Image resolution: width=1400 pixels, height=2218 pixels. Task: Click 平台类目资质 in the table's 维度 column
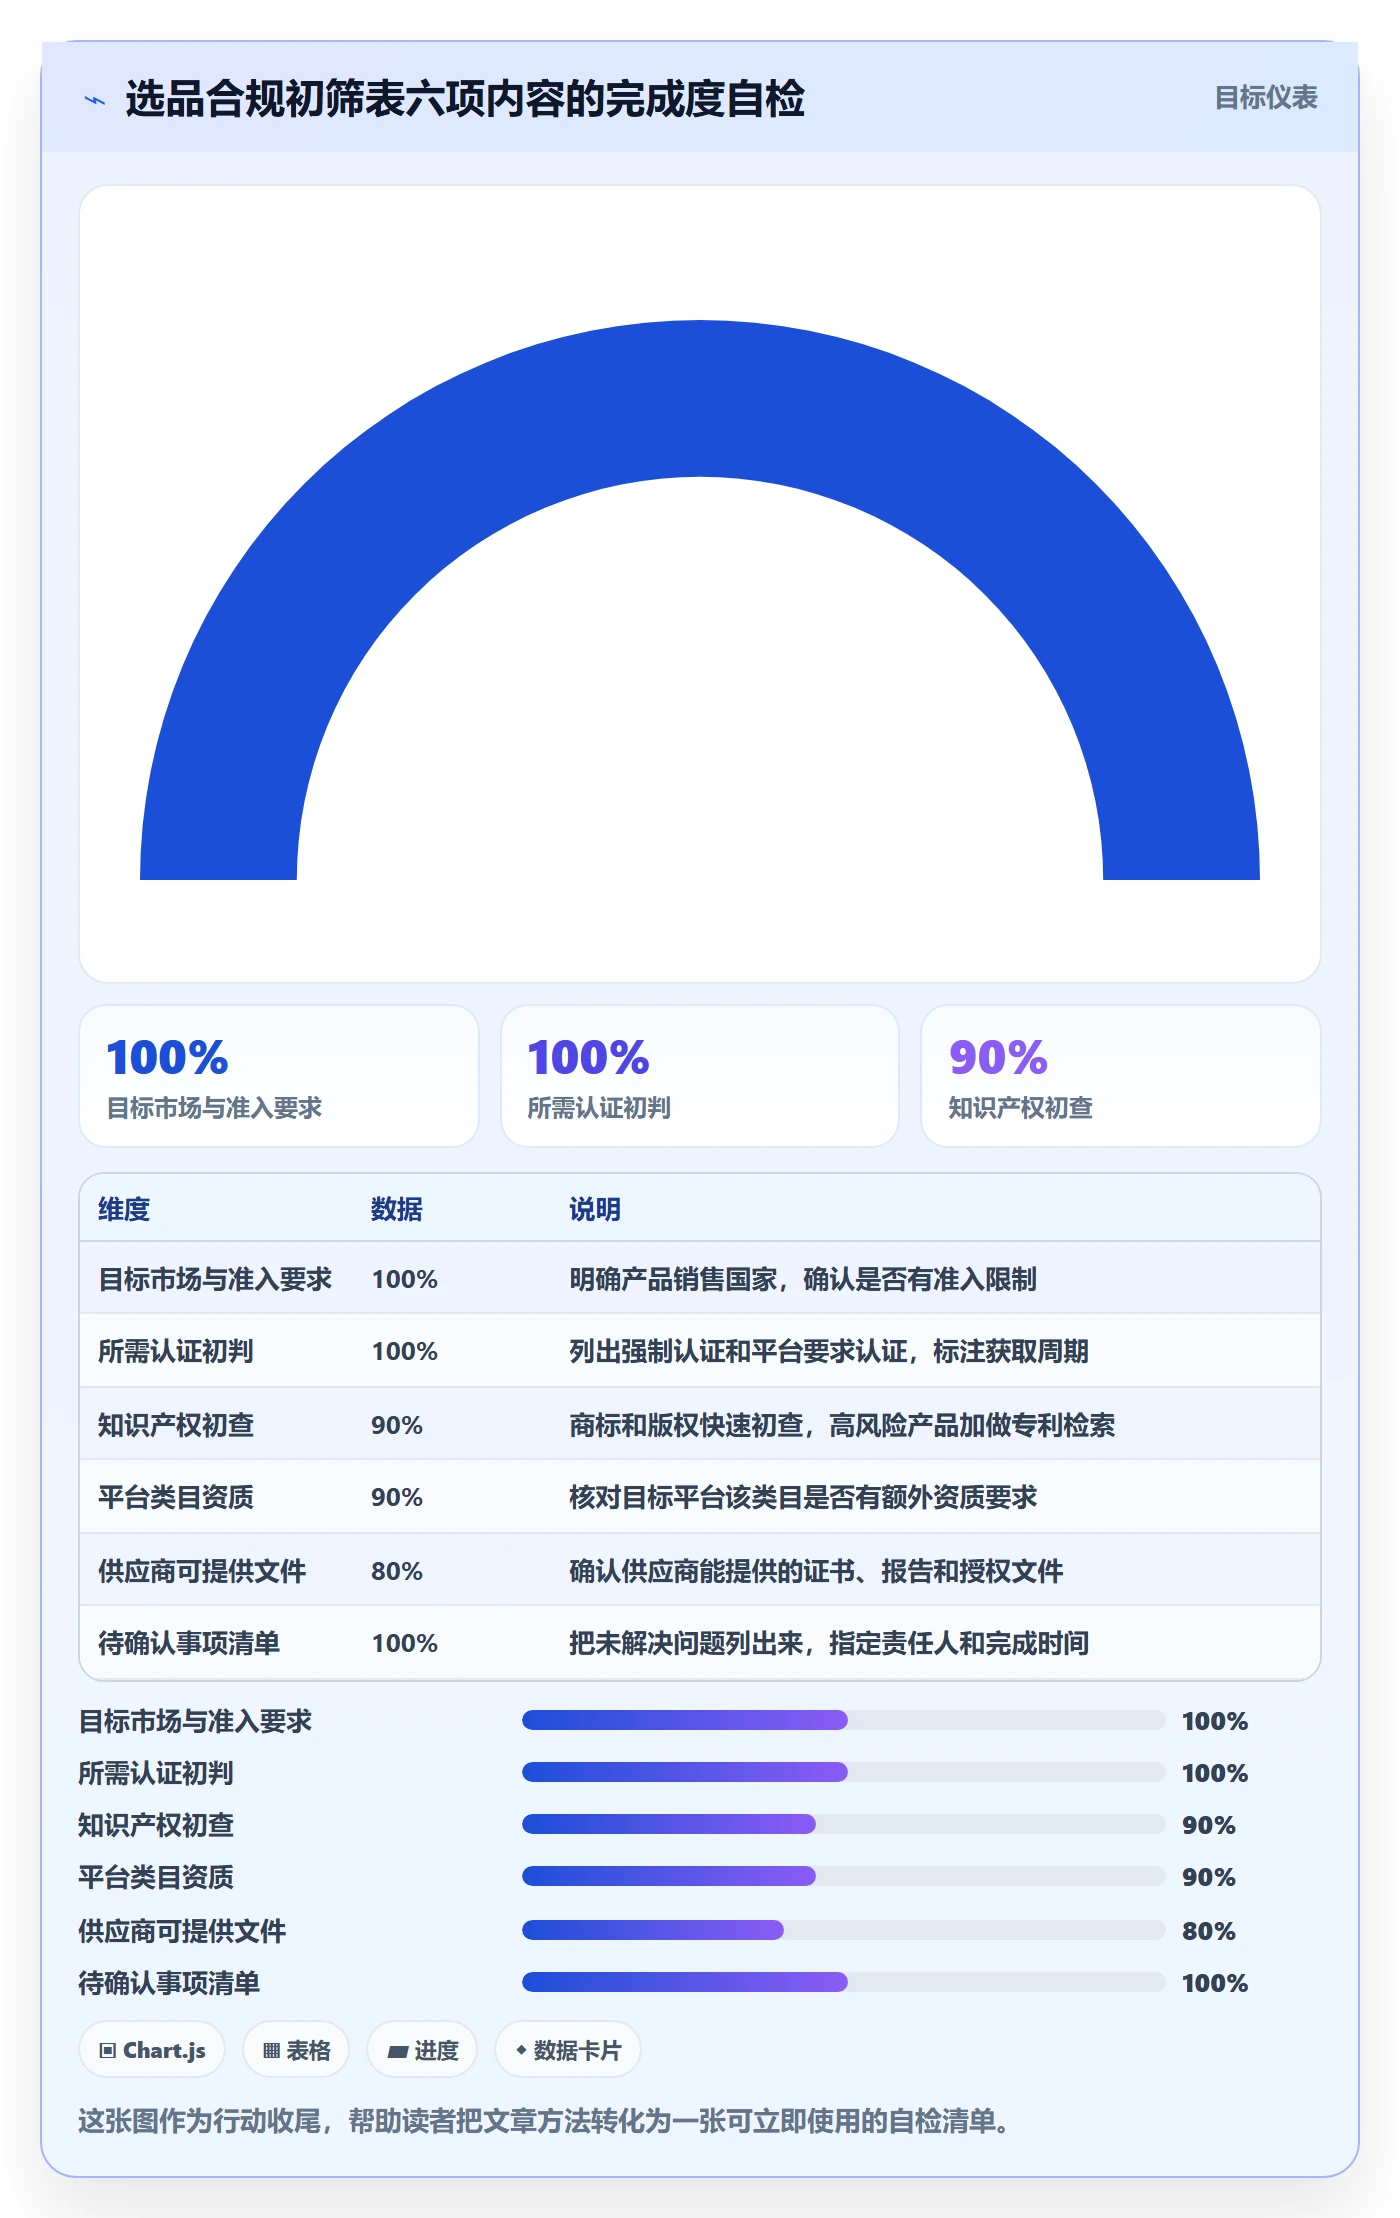(x=176, y=1497)
